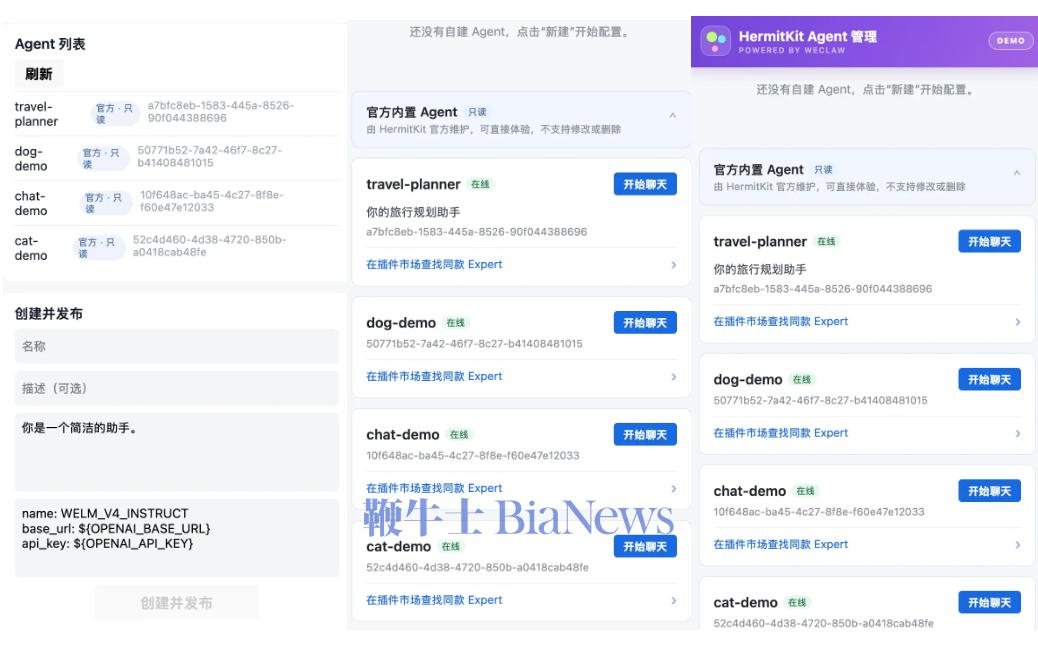Open 在插件市场查找同款 Expert link under dog-demo, right panel
1038x648 pixels.
[x=780, y=433]
